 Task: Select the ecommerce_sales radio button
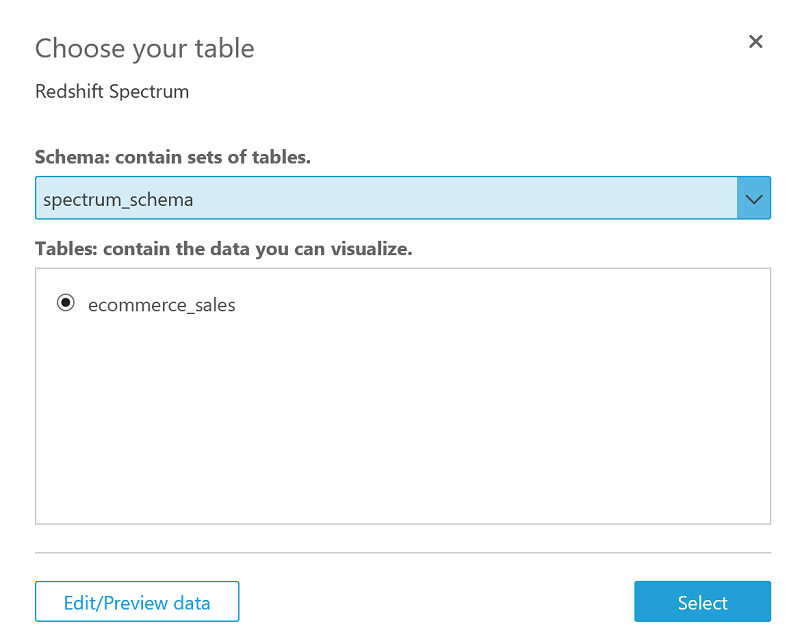(x=66, y=304)
